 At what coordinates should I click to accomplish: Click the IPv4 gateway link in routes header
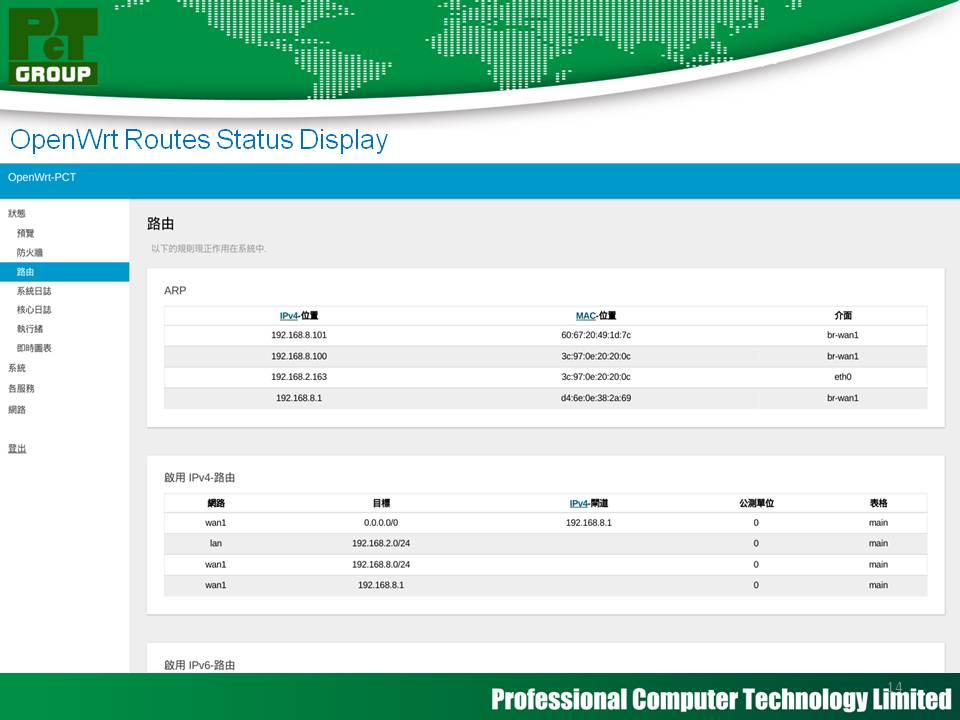coord(579,503)
